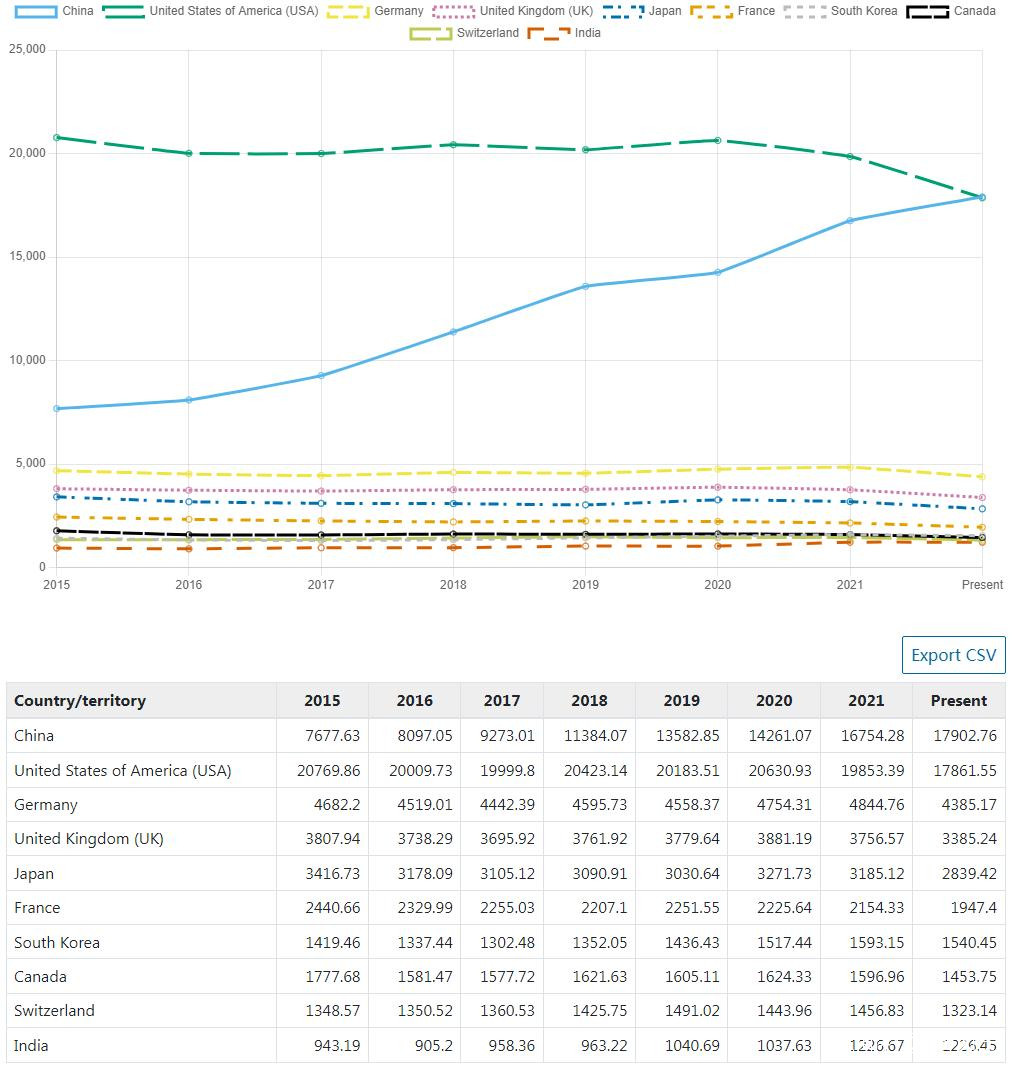Click USA's 2020 data point on chart
This screenshot has width=1016, height=1070.
coord(717,141)
